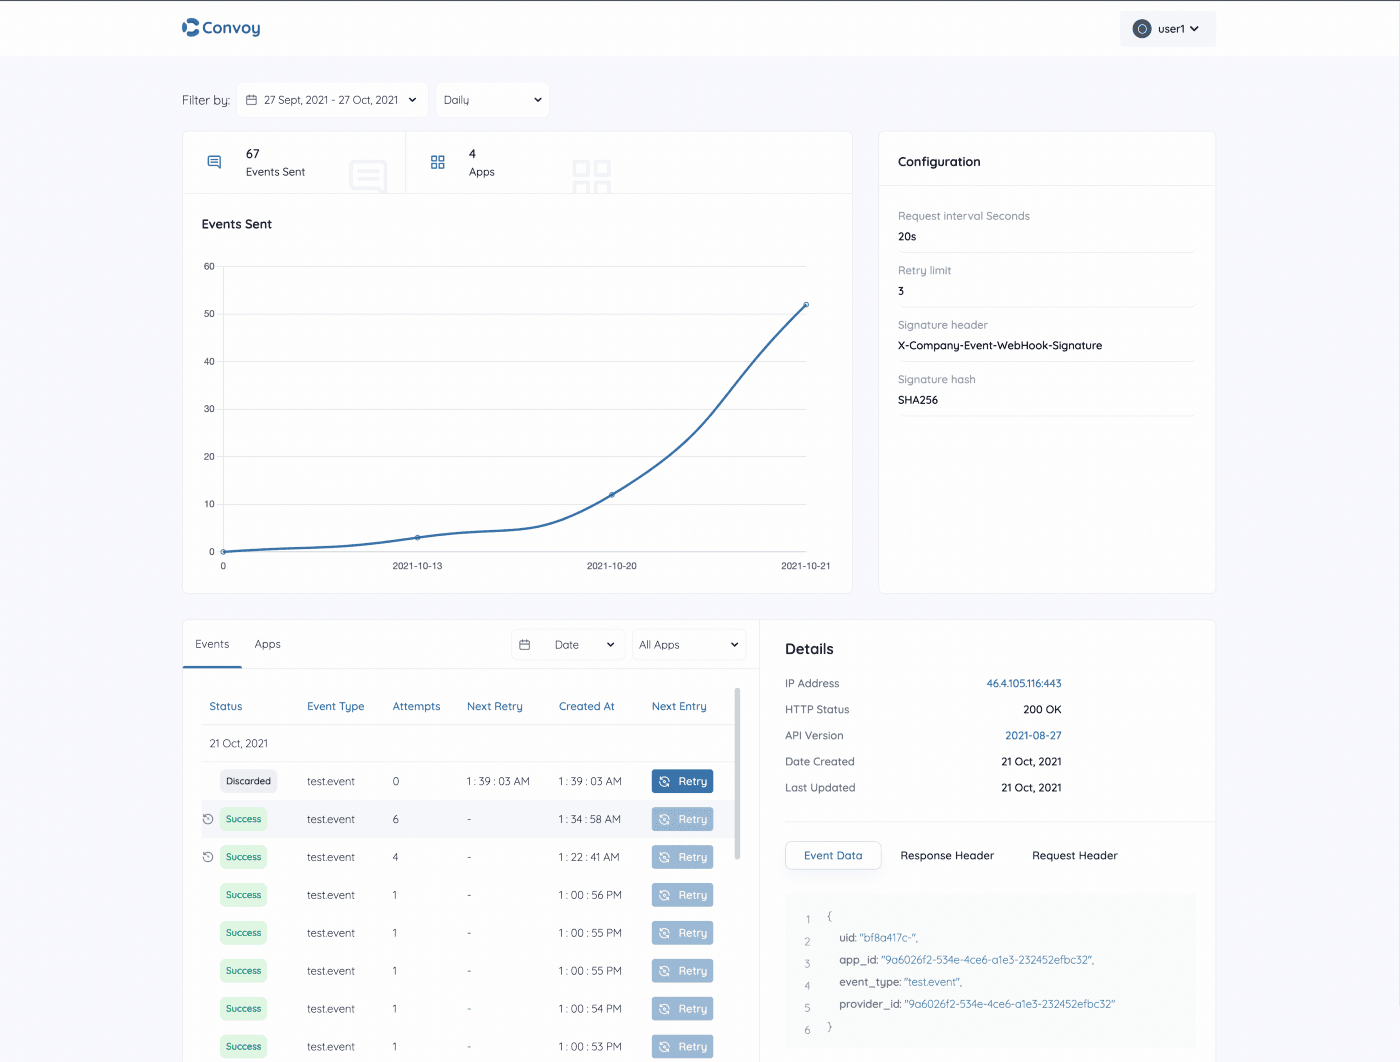Select the Events tab
Viewport: 1400px width, 1062px height.
click(212, 644)
